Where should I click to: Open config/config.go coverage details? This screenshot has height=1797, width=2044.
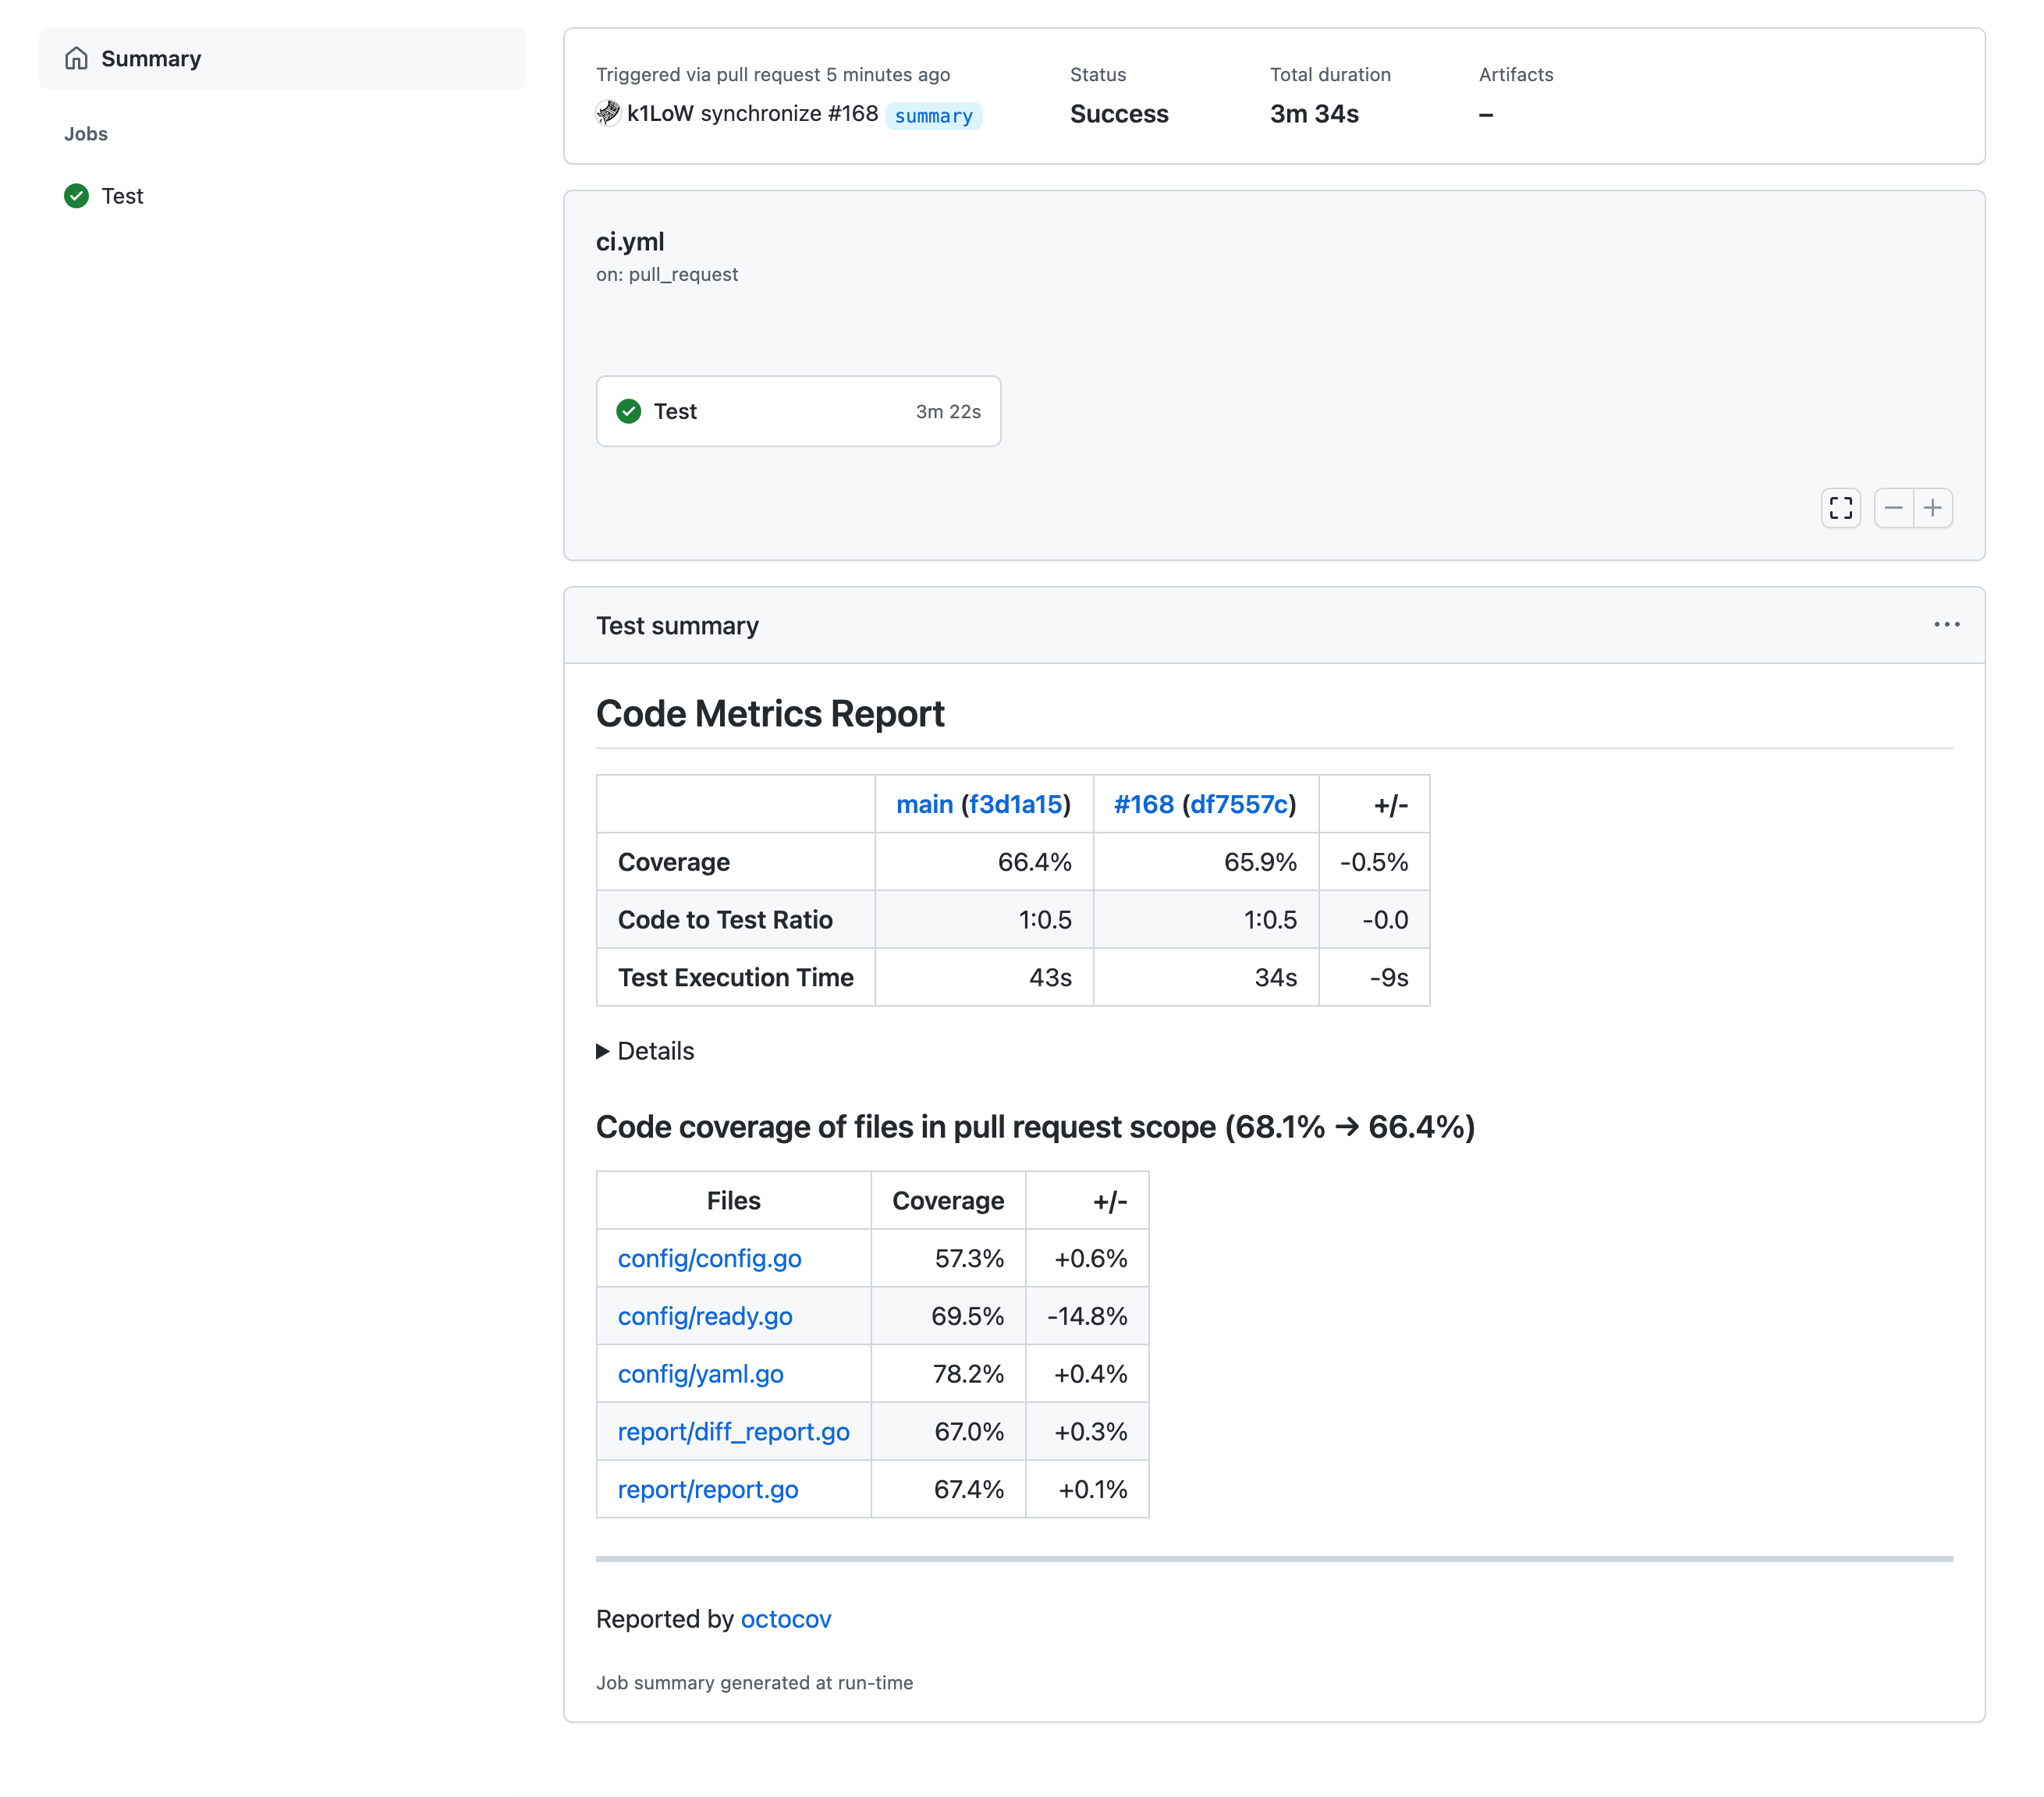pos(709,1258)
